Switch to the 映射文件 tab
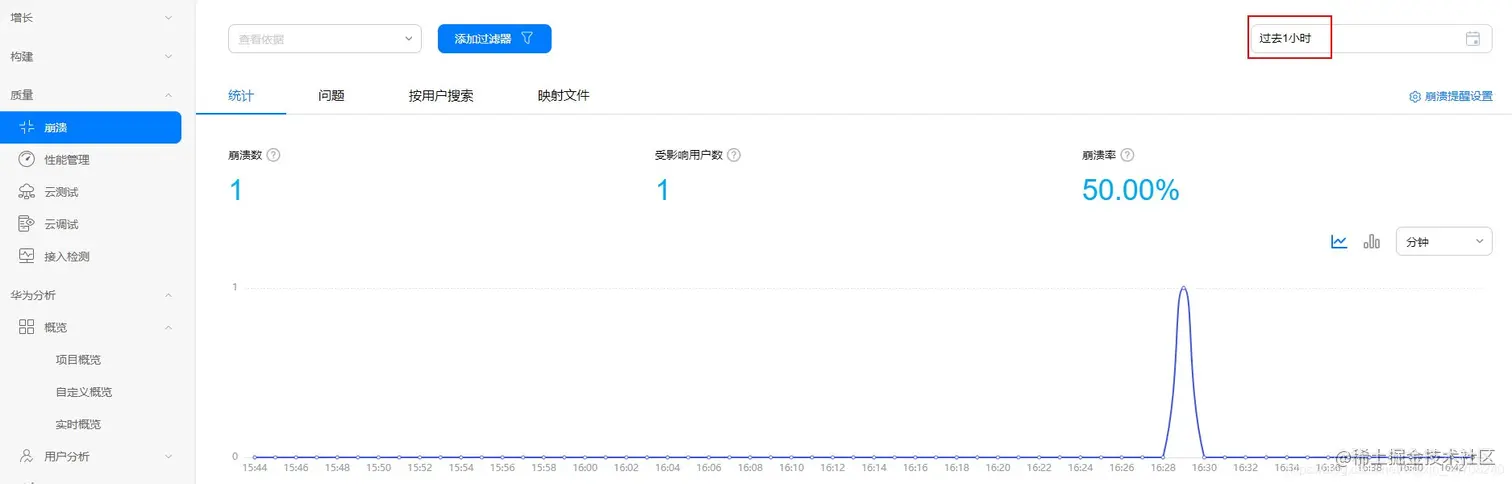1512x484 pixels. click(x=563, y=96)
